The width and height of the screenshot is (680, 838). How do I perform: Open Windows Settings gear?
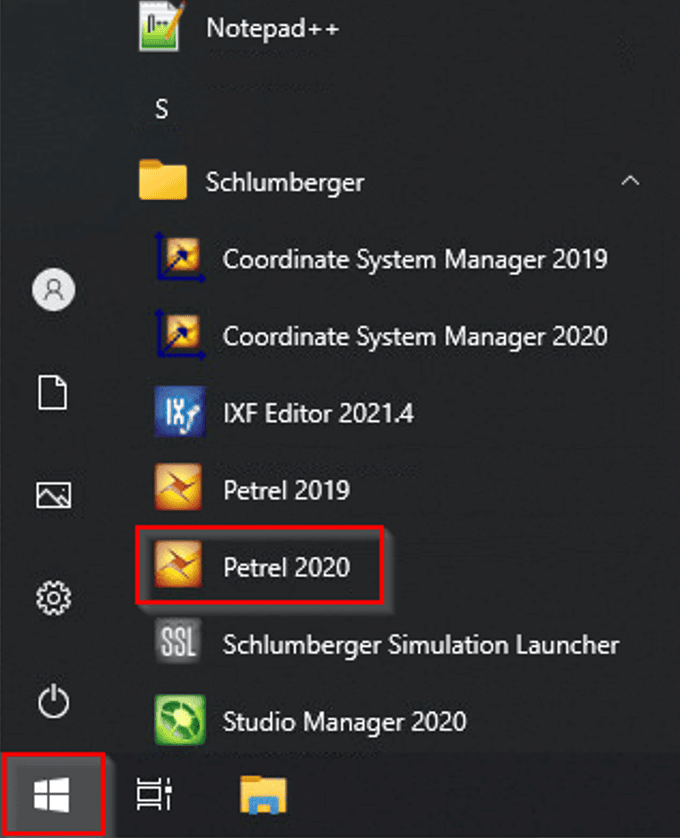pos(53,598)
